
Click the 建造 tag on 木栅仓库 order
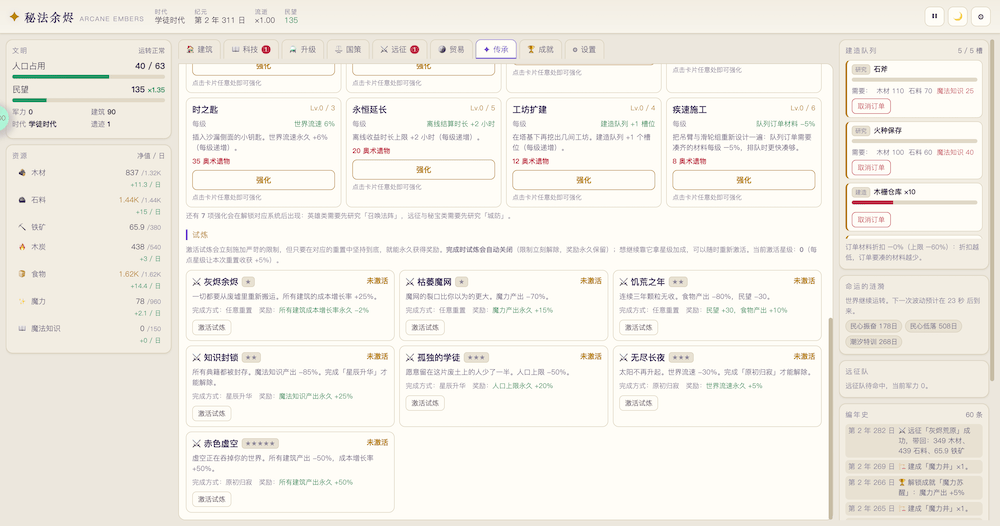pyautogui.click(x=861, y=192)
